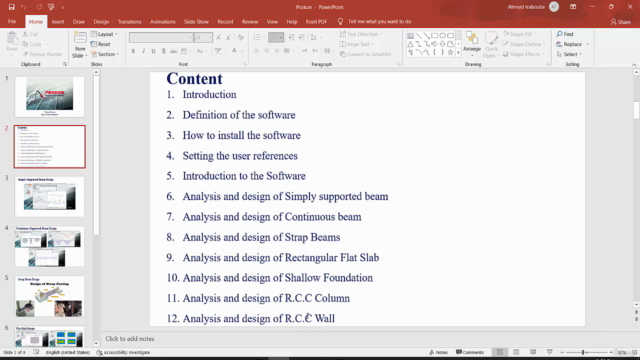Collapse the ribbon with the chevron
The width and height of the screenshot is (640, 360).
[x=634, y=64]
